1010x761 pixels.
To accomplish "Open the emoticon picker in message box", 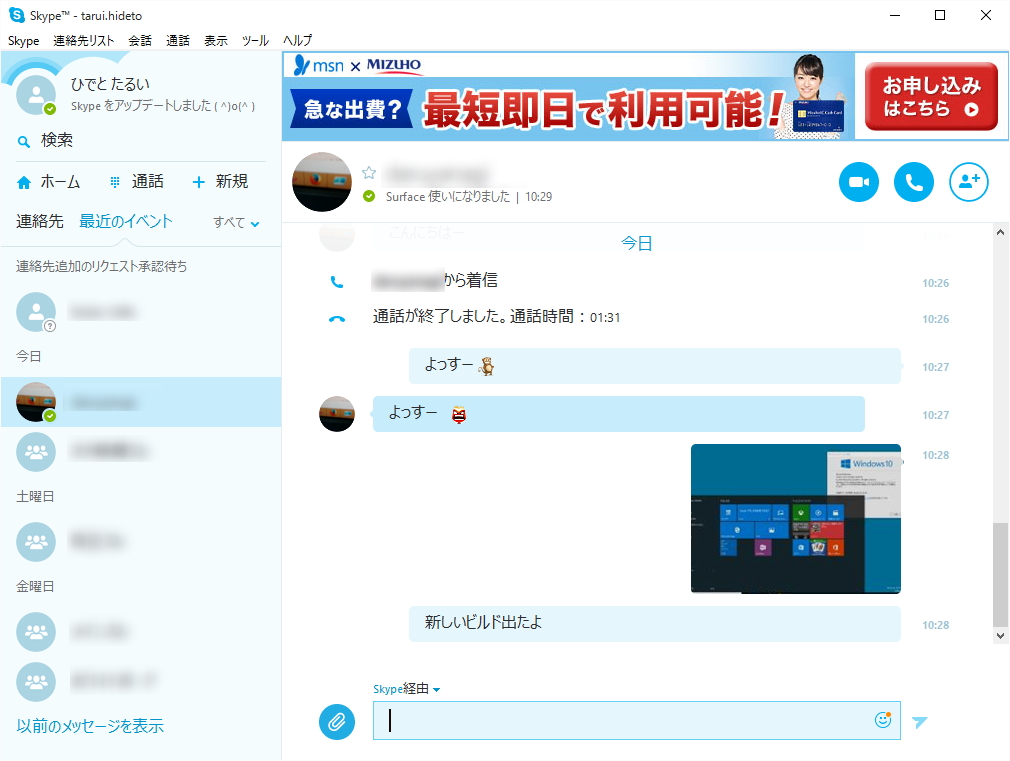I will point(881,719).
